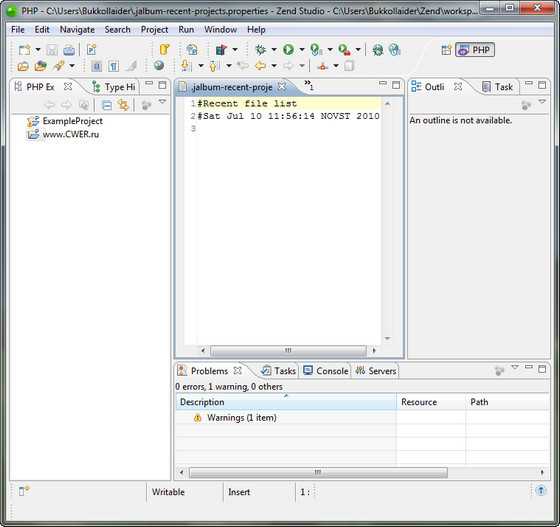Close the .jalbum-recent-proje editor tab
The width and height of the screenshot is (560, 527).
point(282,87)
